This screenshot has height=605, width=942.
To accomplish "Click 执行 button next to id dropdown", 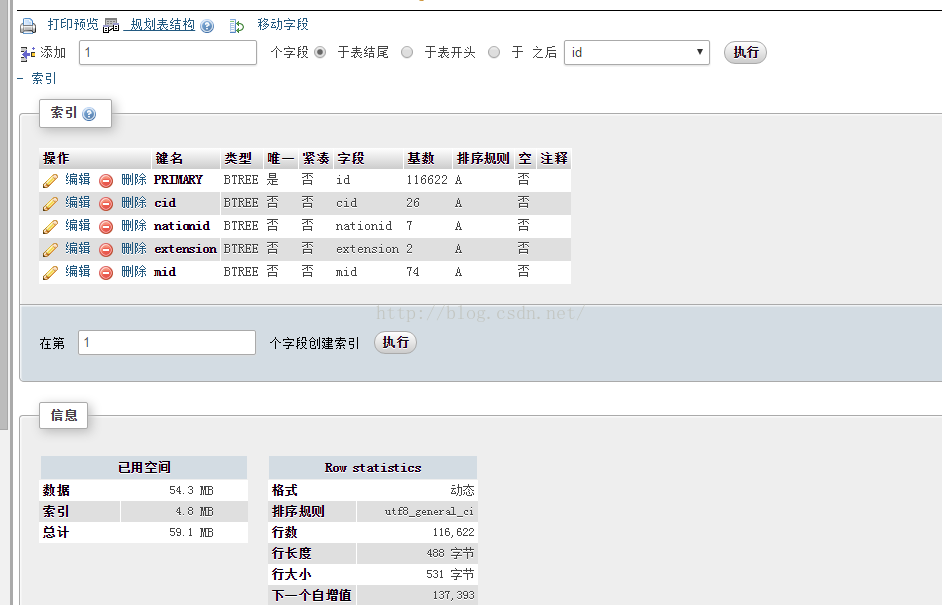I will point(745,52).
